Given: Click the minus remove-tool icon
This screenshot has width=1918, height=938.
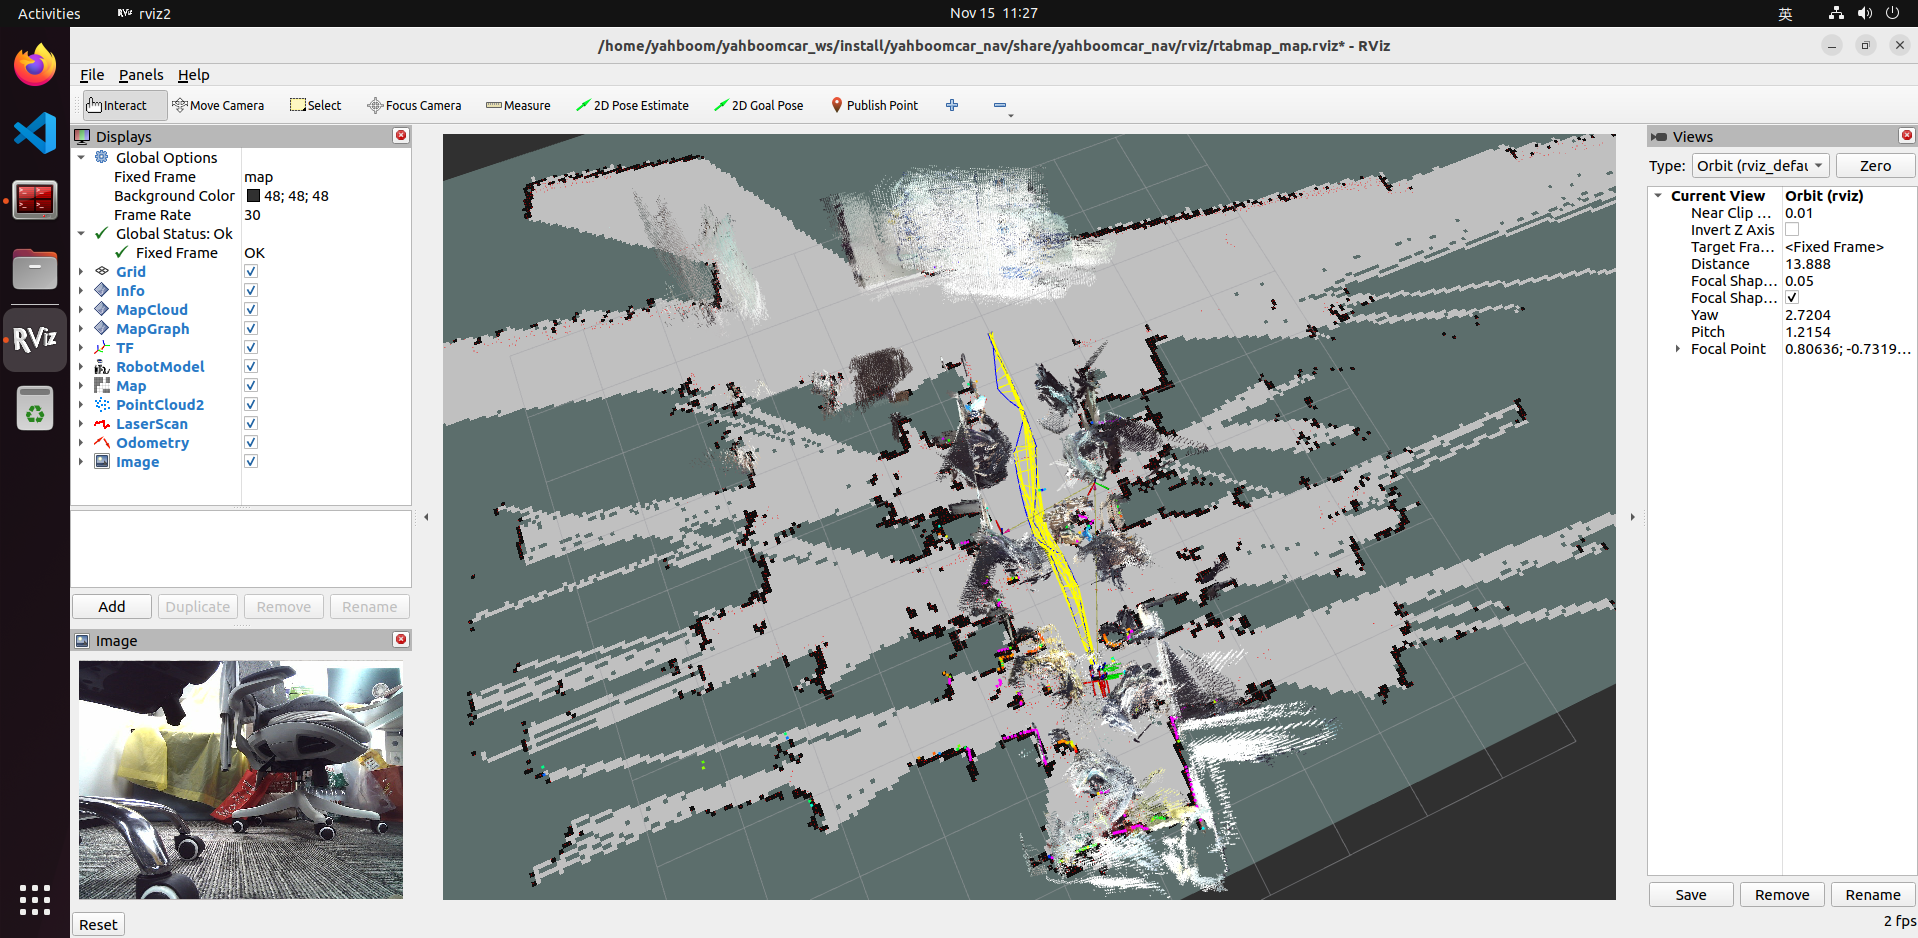Looking at the screenshot, I should (x=1000, y=105).
